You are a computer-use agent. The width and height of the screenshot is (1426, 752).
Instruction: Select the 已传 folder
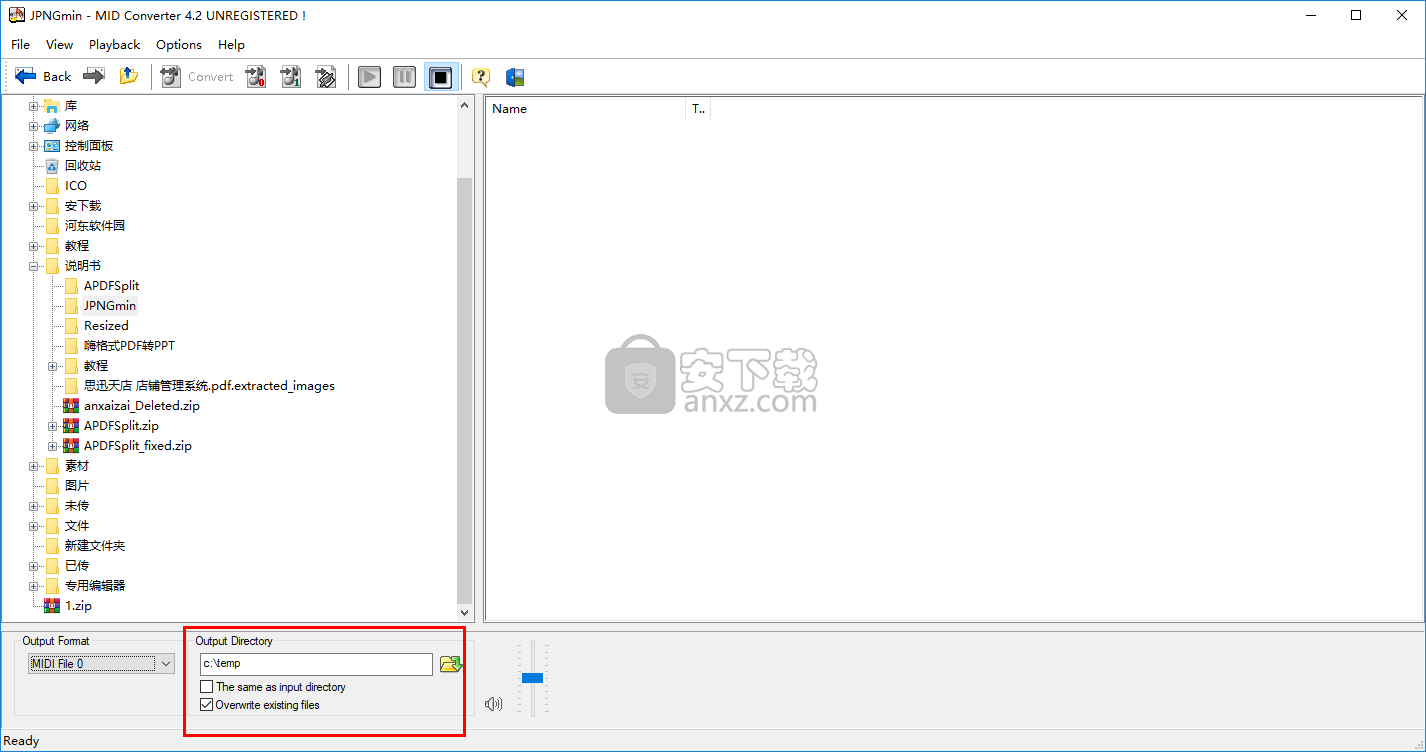pos(77,566)
